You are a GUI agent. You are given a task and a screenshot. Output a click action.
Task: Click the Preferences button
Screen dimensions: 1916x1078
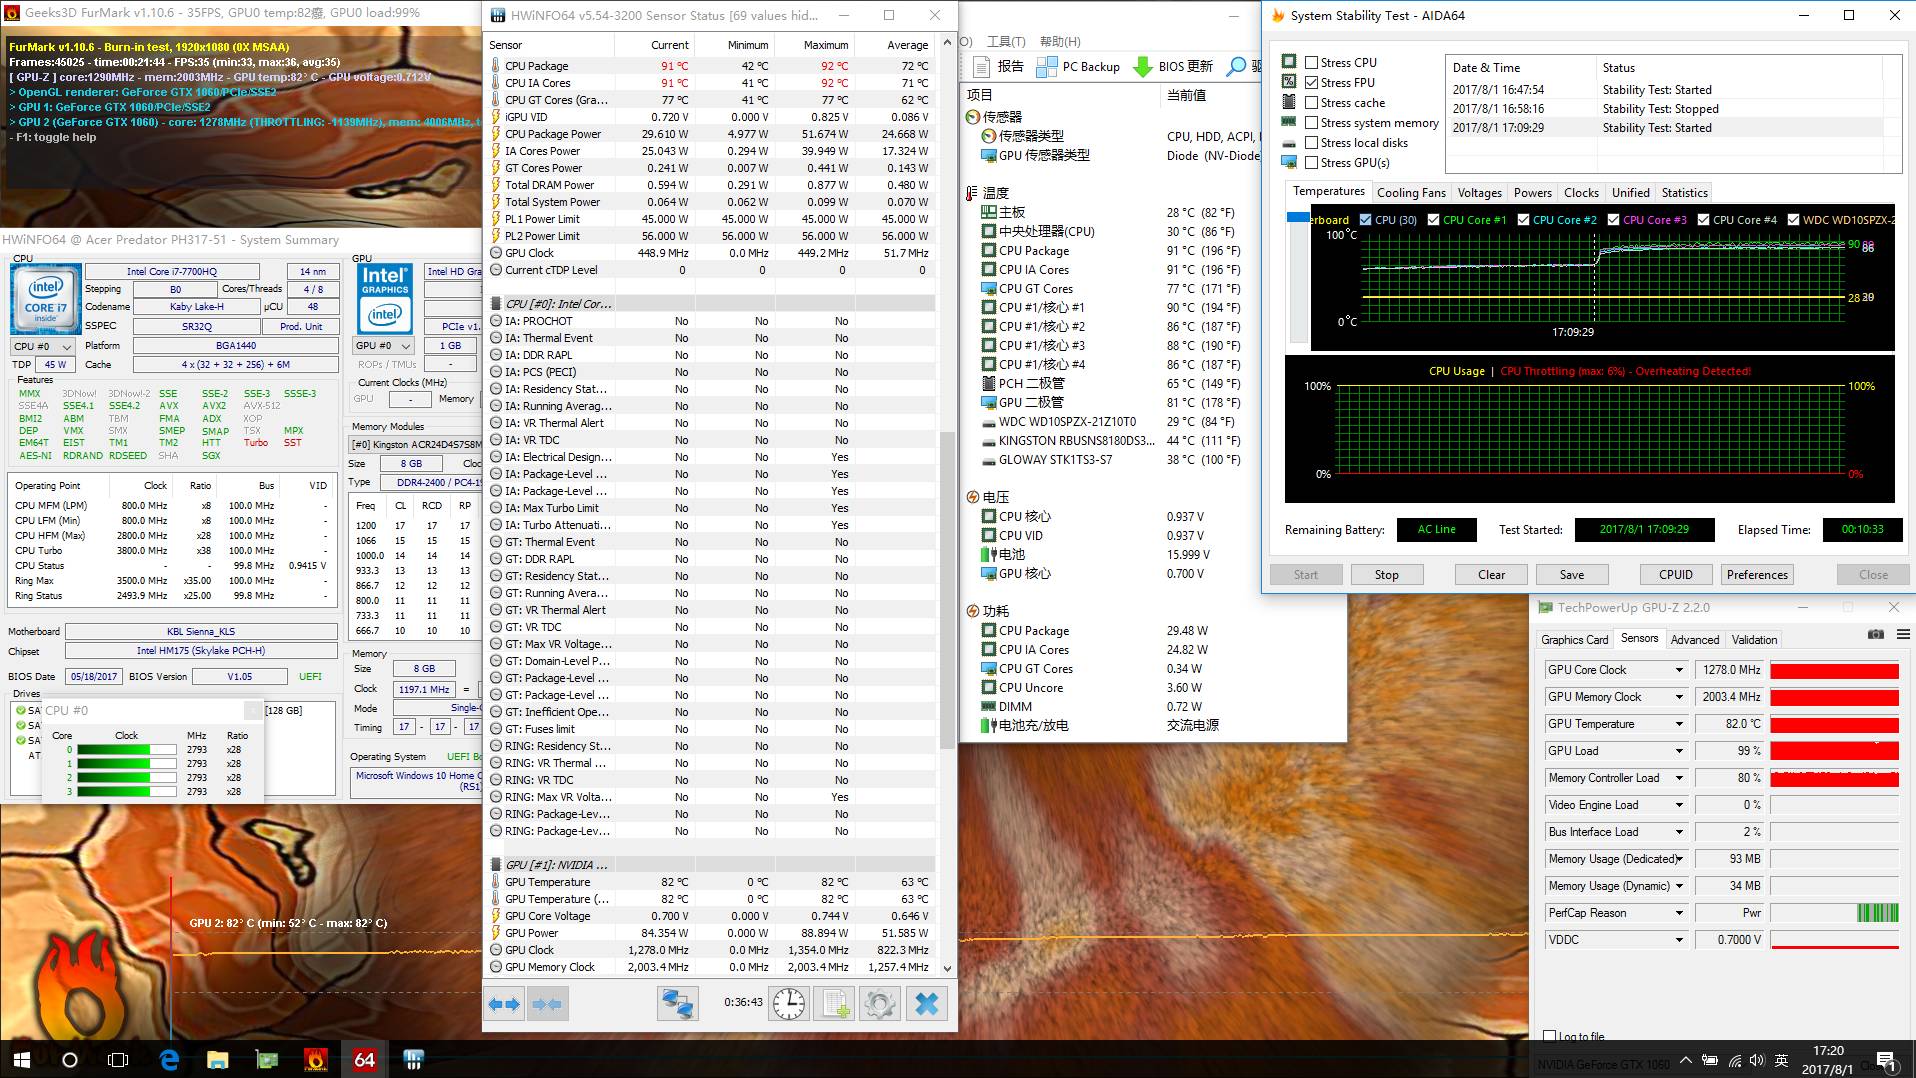(1756, 575)
